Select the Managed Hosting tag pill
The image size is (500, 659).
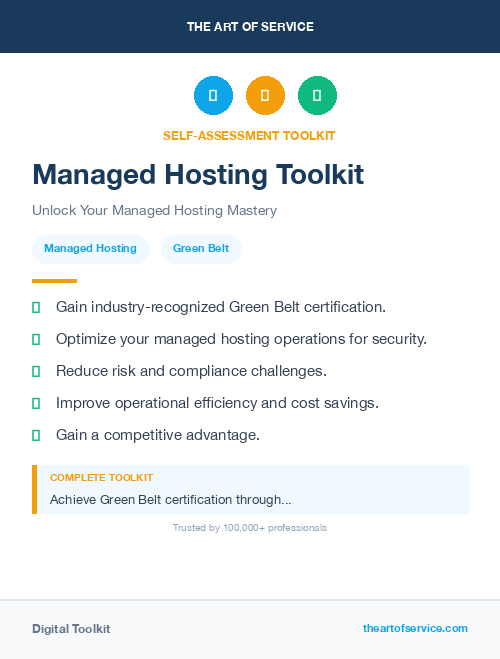(x=91, y=249)
